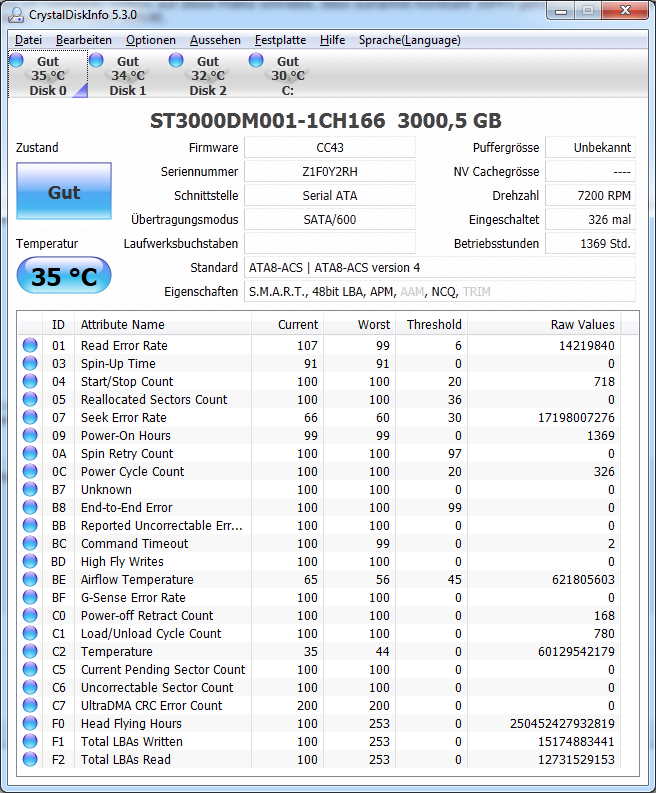
Task: Click the status orb beside G-Sense Error Rate
Action: pyautogui.click(x=30, y=597)
